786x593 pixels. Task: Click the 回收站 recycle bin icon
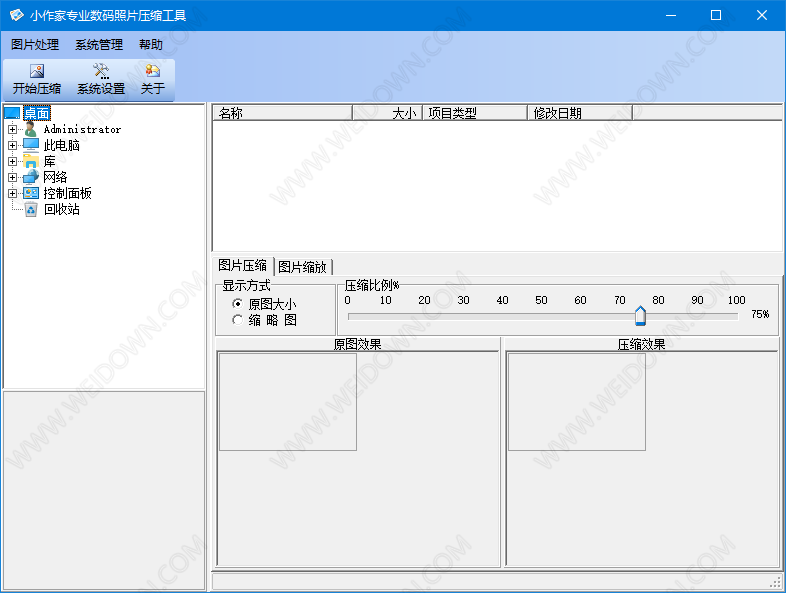coord(31,209)
